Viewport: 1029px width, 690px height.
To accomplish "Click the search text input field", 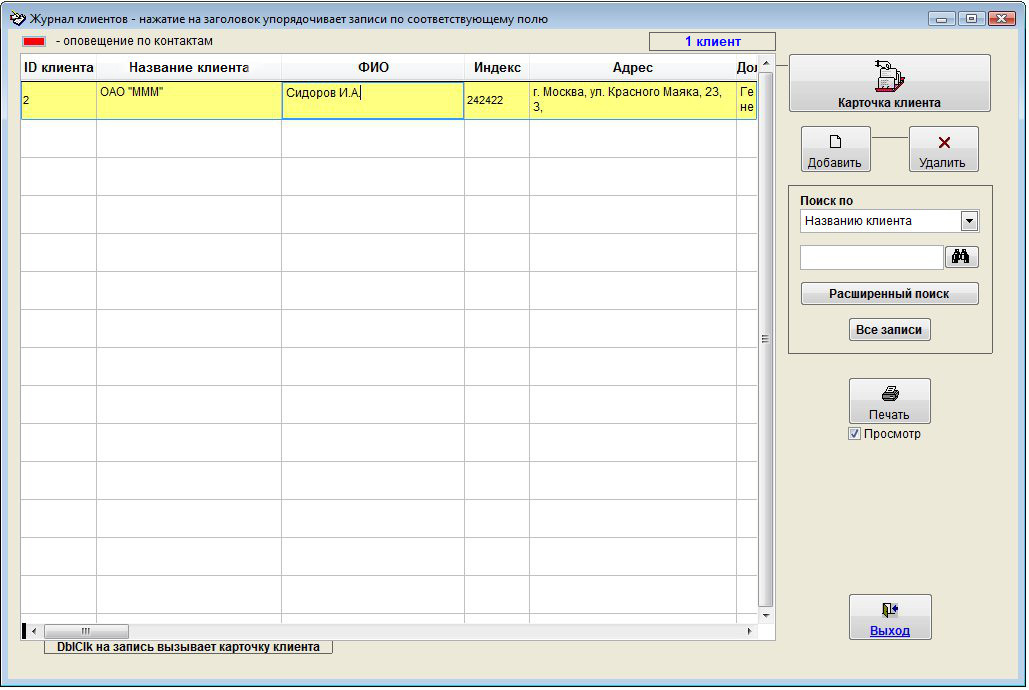I will click(x=871, y=257).
